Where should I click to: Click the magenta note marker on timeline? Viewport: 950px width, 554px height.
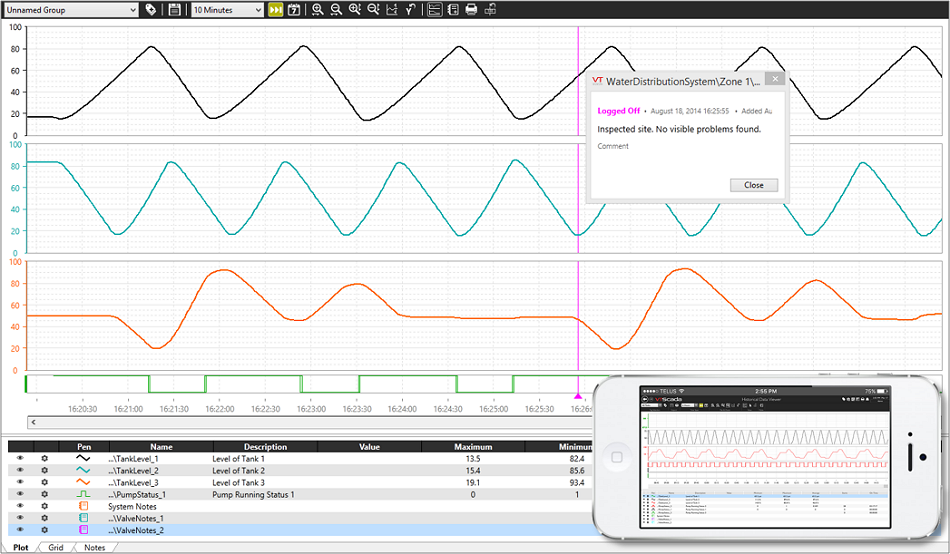point(577,397)
